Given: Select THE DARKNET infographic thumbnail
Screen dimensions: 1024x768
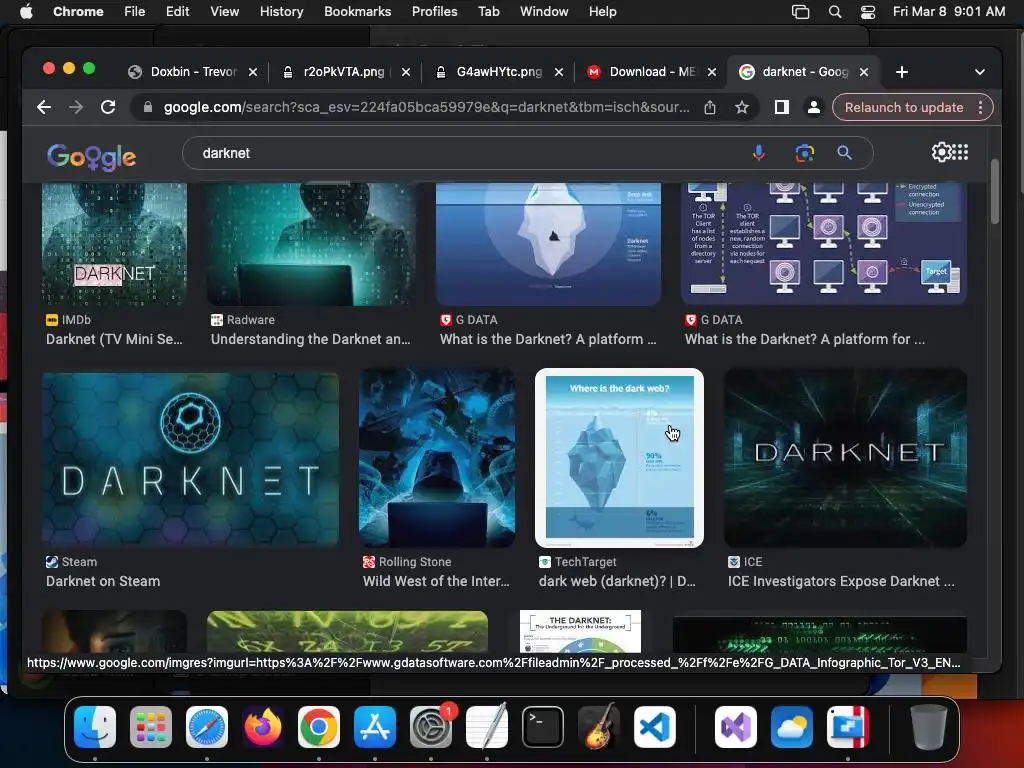Looking at the screenshot, I should tap(581, 632).
